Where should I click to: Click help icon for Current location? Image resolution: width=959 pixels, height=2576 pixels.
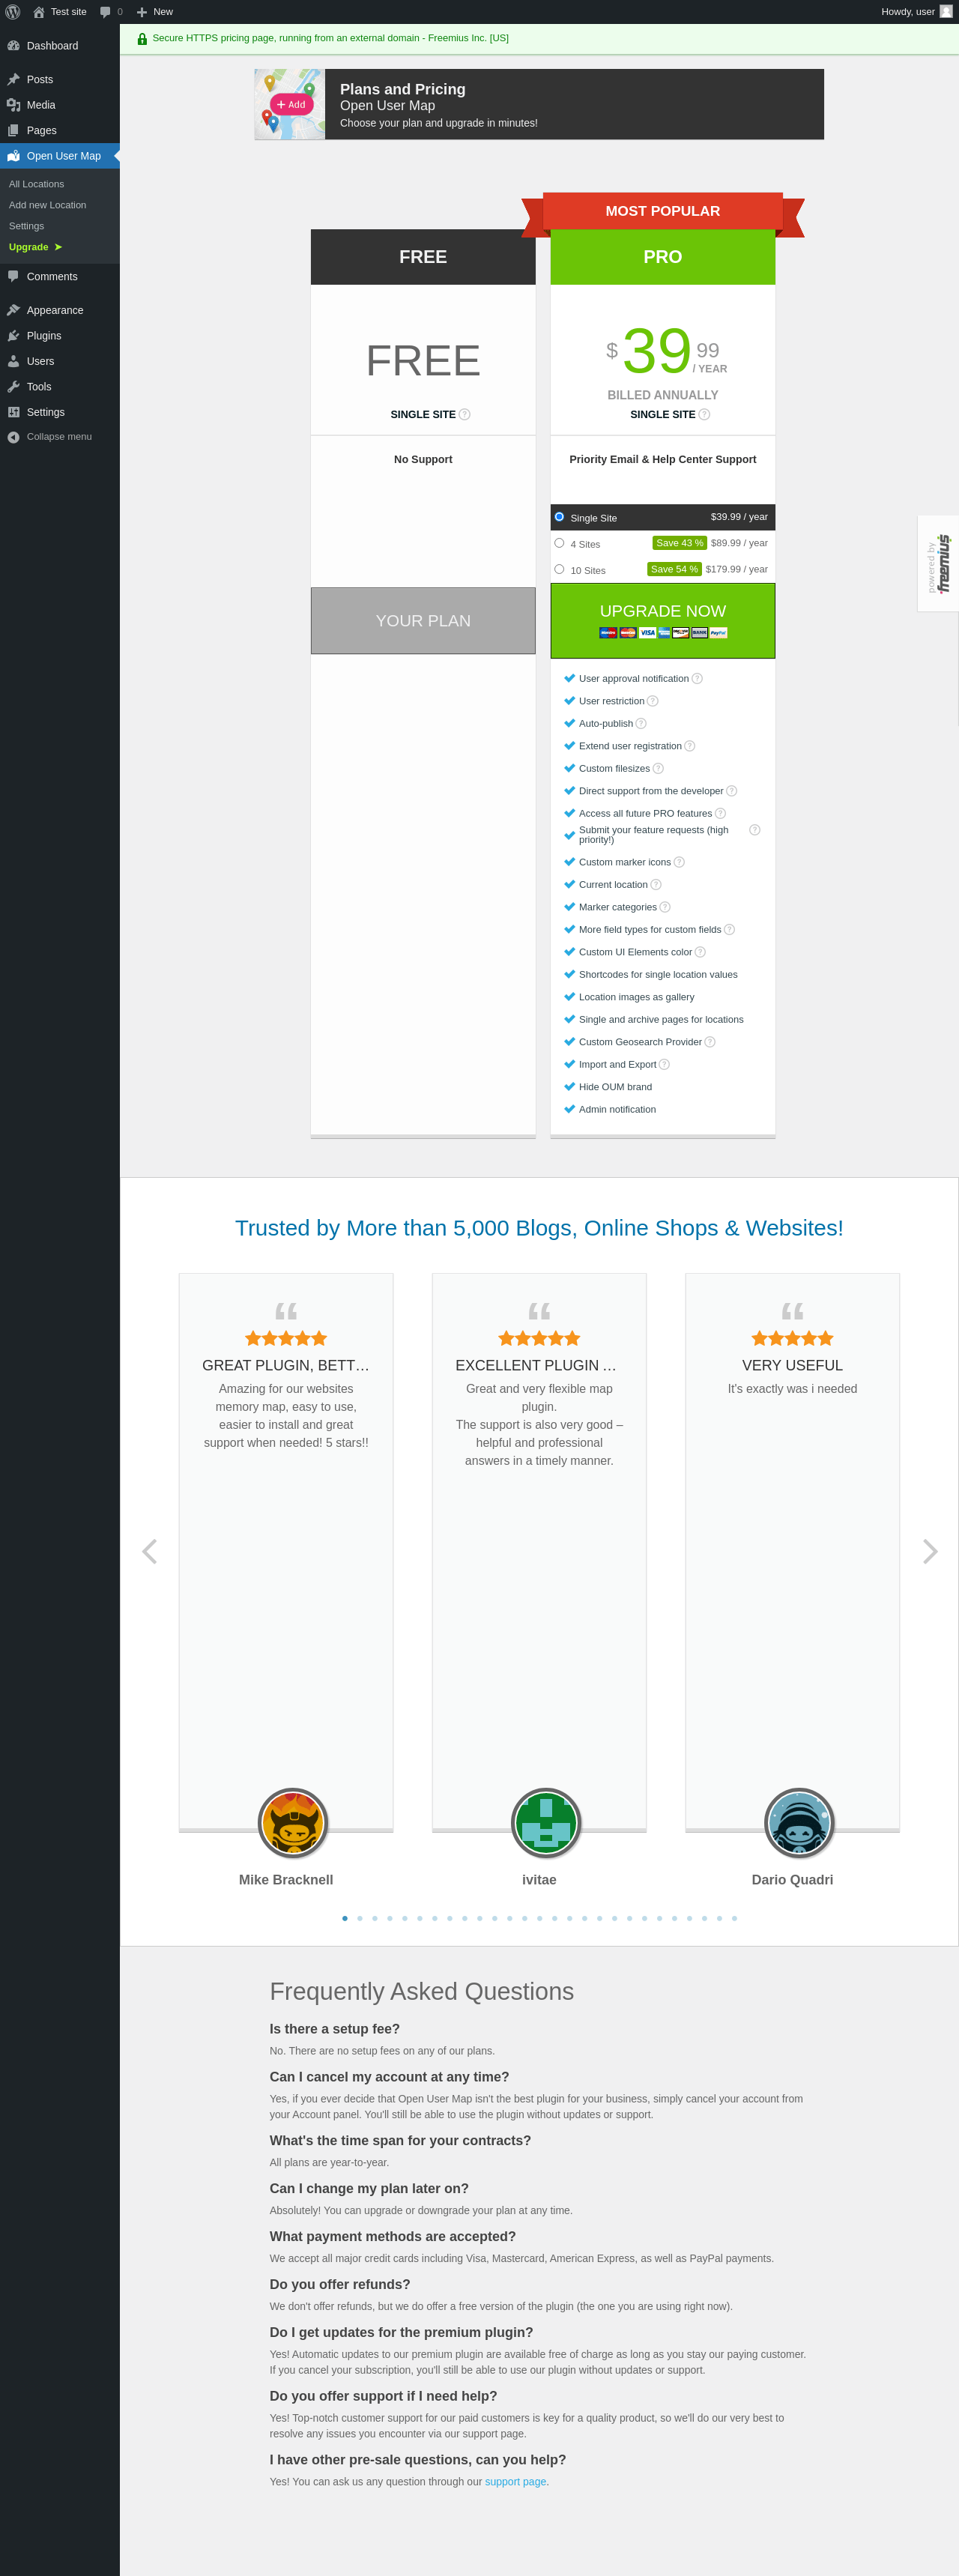tap(656, 885)
